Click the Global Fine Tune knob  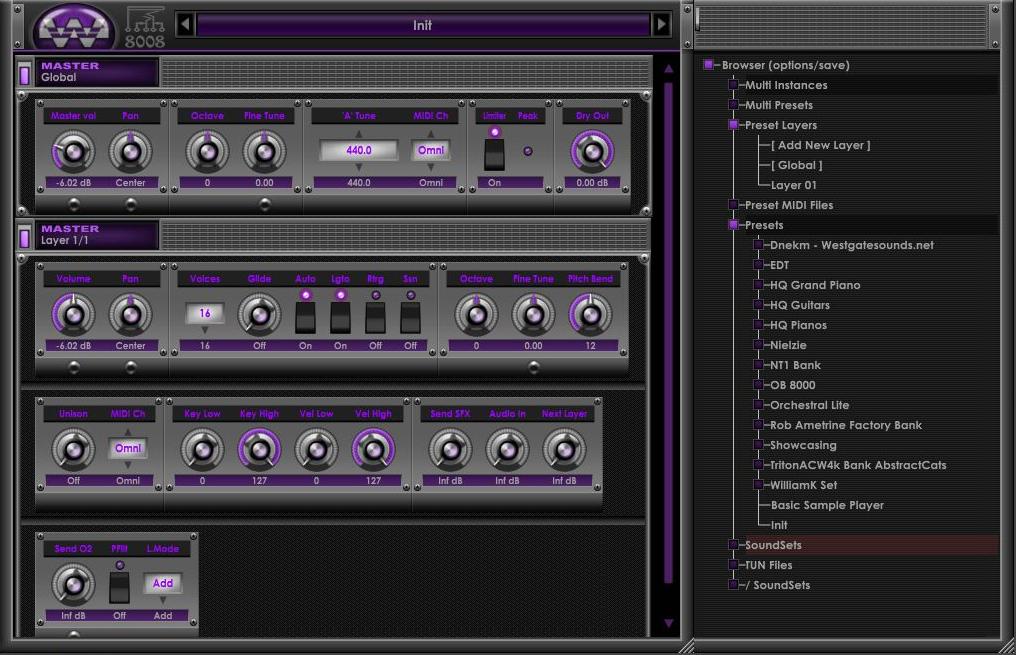[x=264, y=152]
